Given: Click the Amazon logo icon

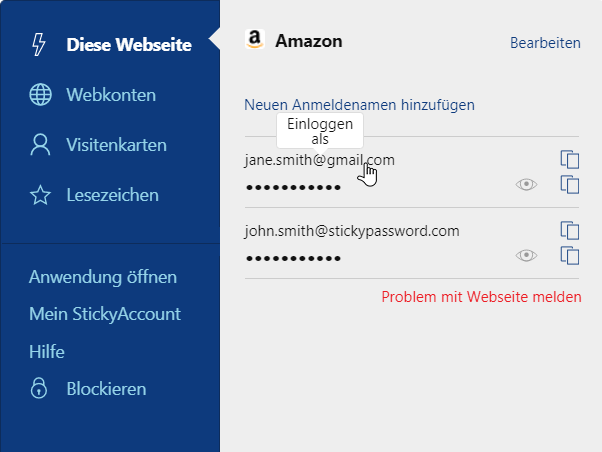Looking at the screenshot, I should tap(255, 40).
